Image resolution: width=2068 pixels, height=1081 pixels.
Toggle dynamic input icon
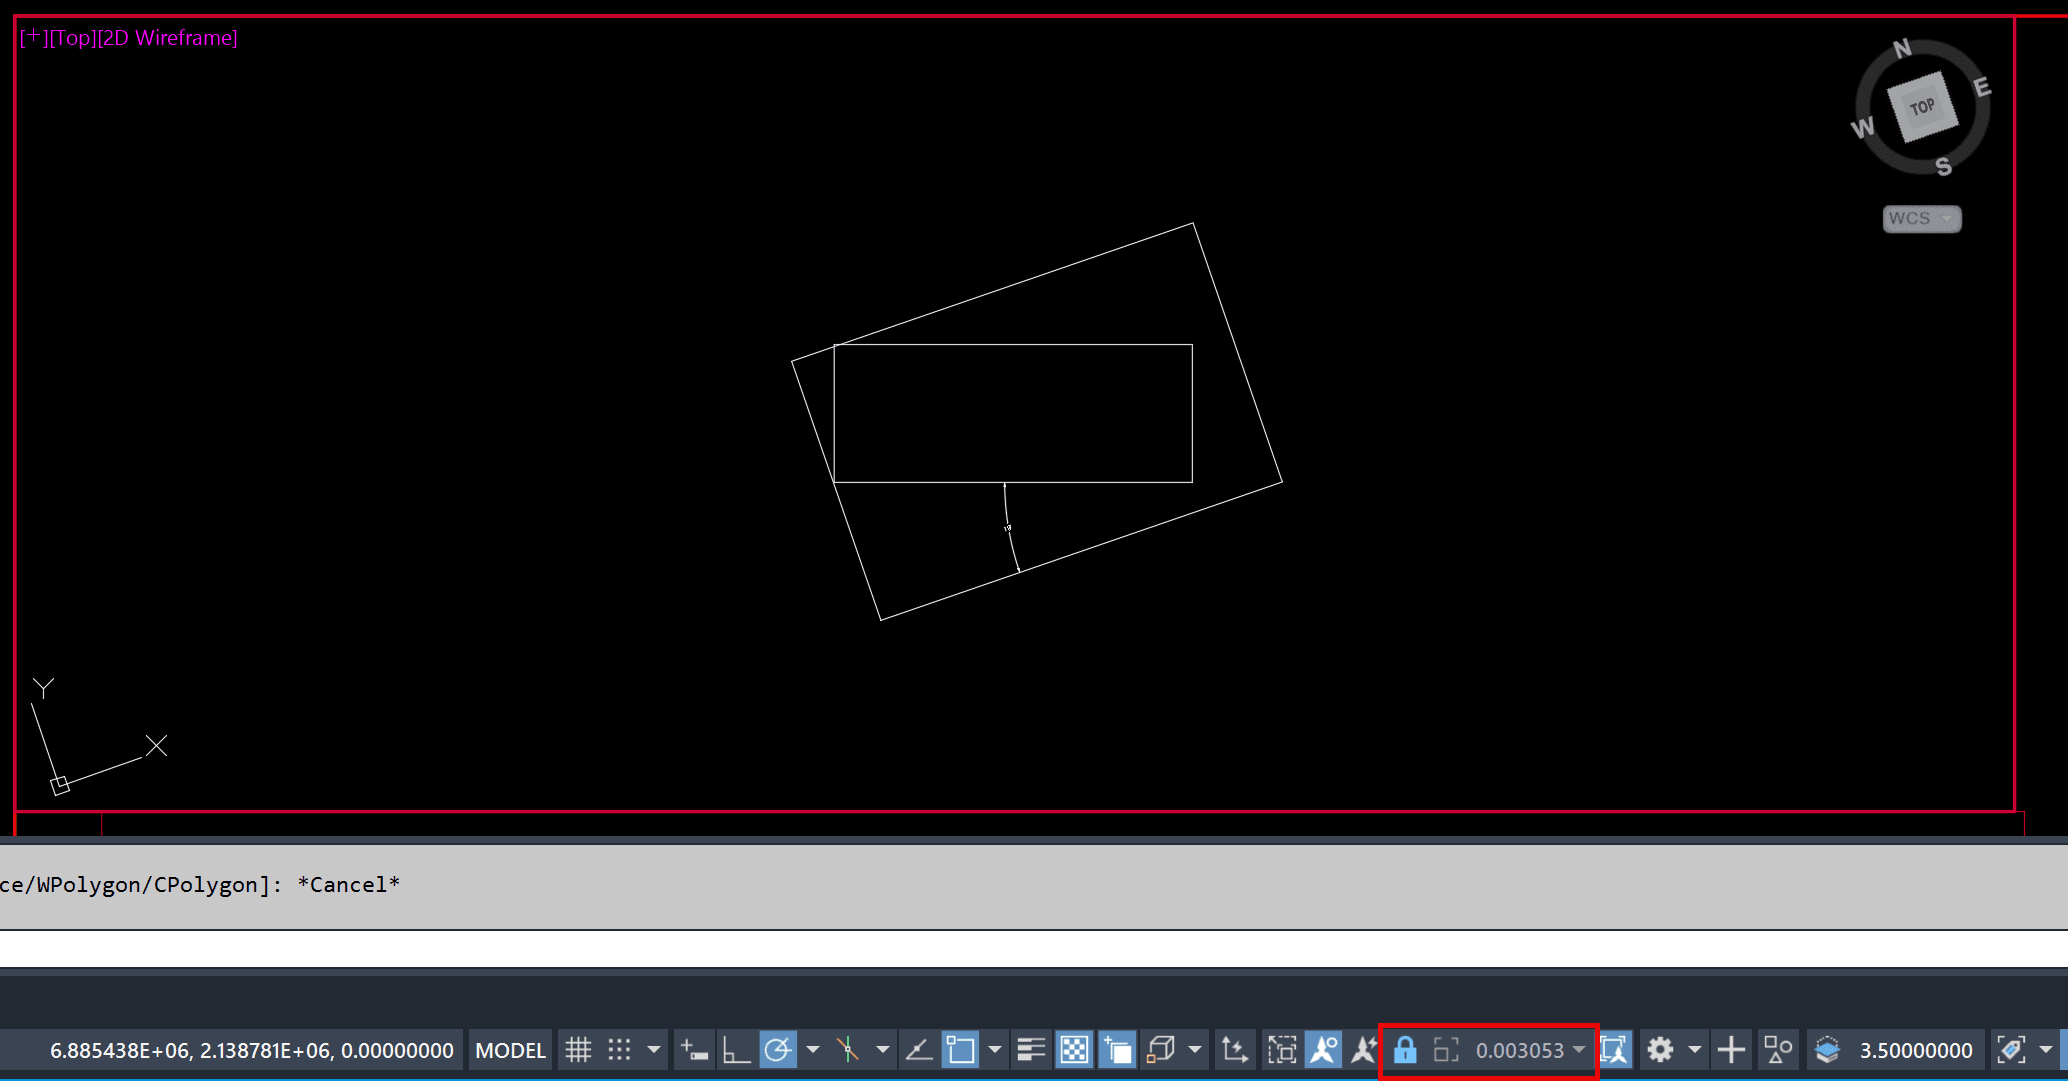(694, 1050)
